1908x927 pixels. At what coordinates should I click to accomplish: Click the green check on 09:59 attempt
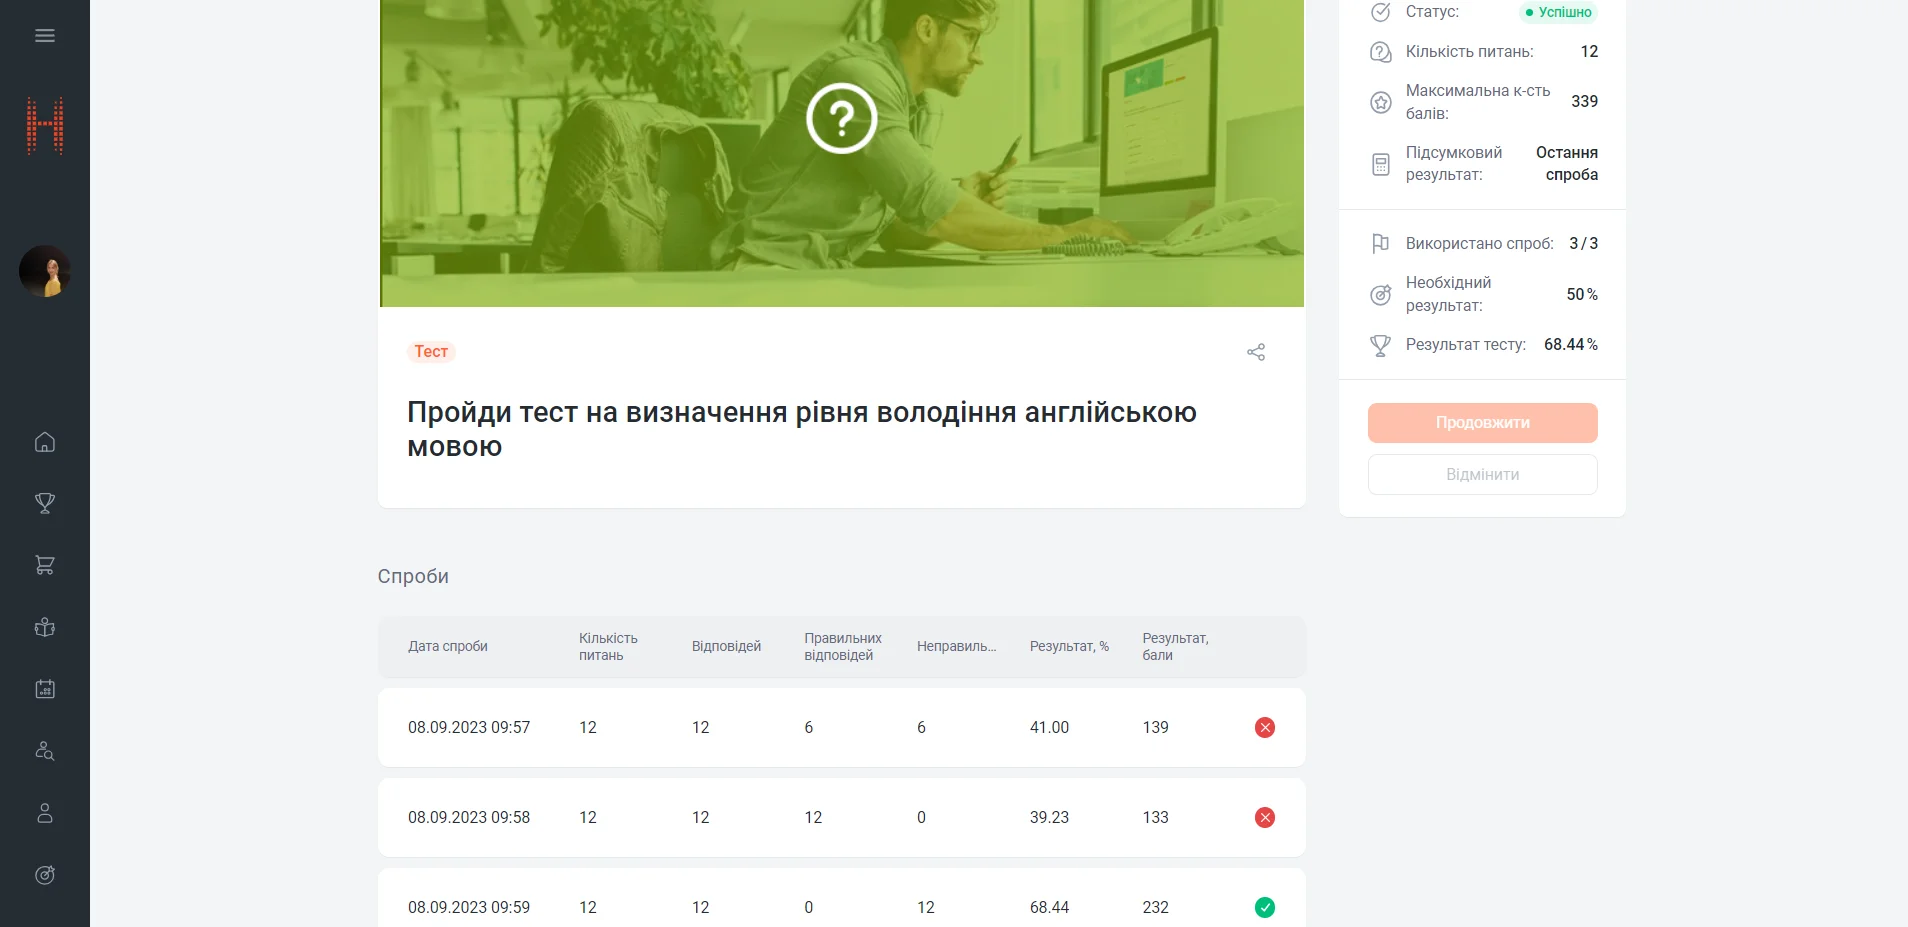(x=1265, y=907)
